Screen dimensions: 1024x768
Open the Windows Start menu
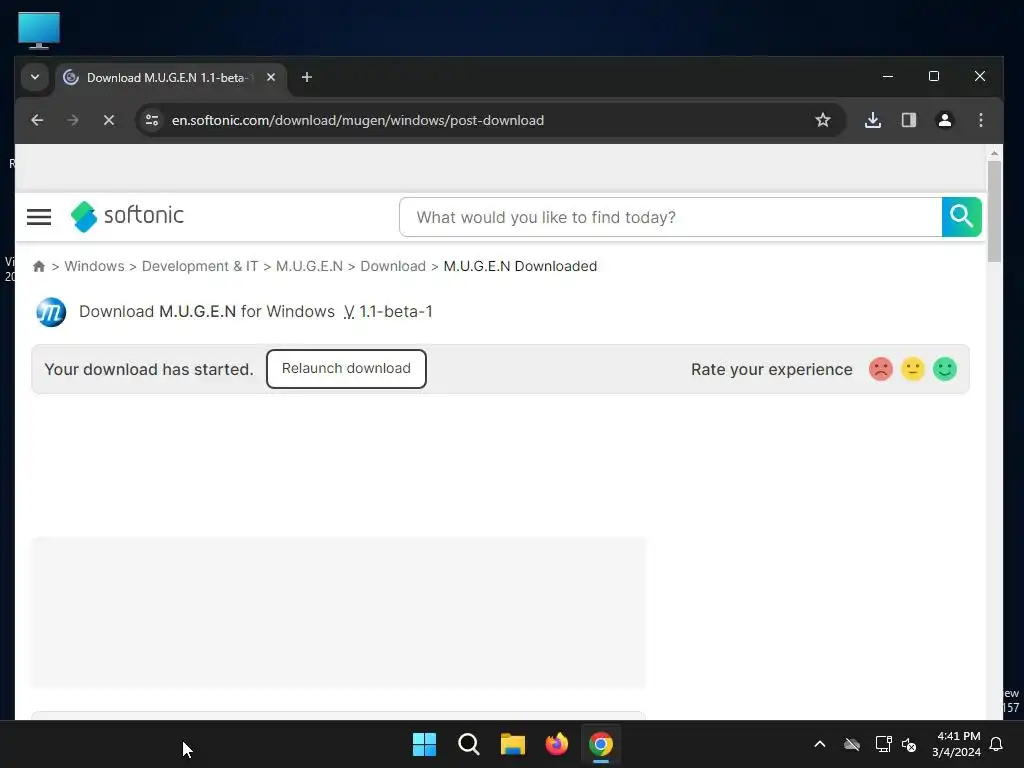(x=424, y=744)
